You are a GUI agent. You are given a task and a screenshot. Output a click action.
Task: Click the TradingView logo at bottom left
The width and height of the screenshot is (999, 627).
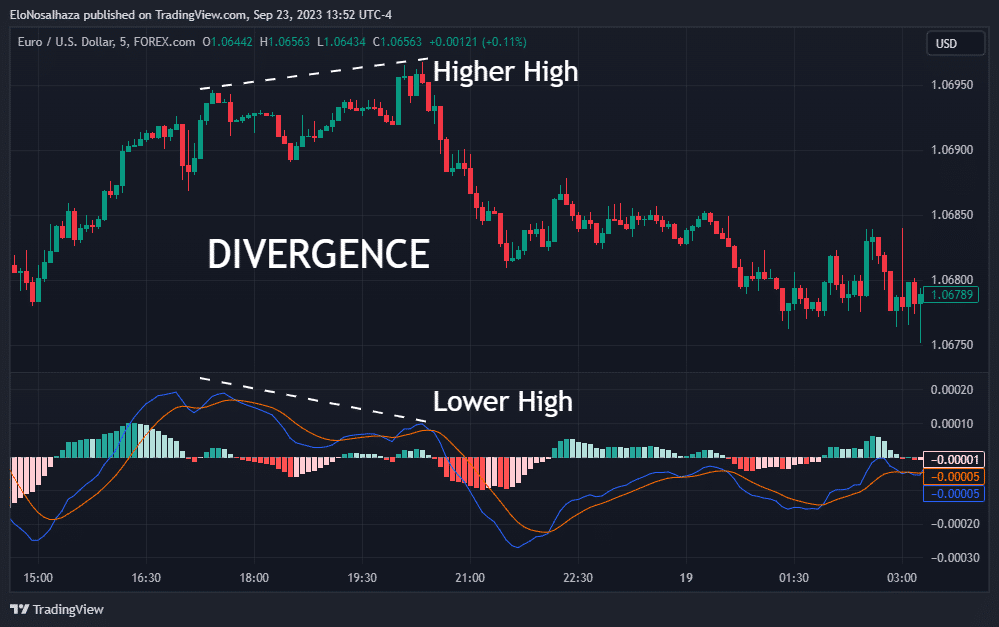(57, 610)
